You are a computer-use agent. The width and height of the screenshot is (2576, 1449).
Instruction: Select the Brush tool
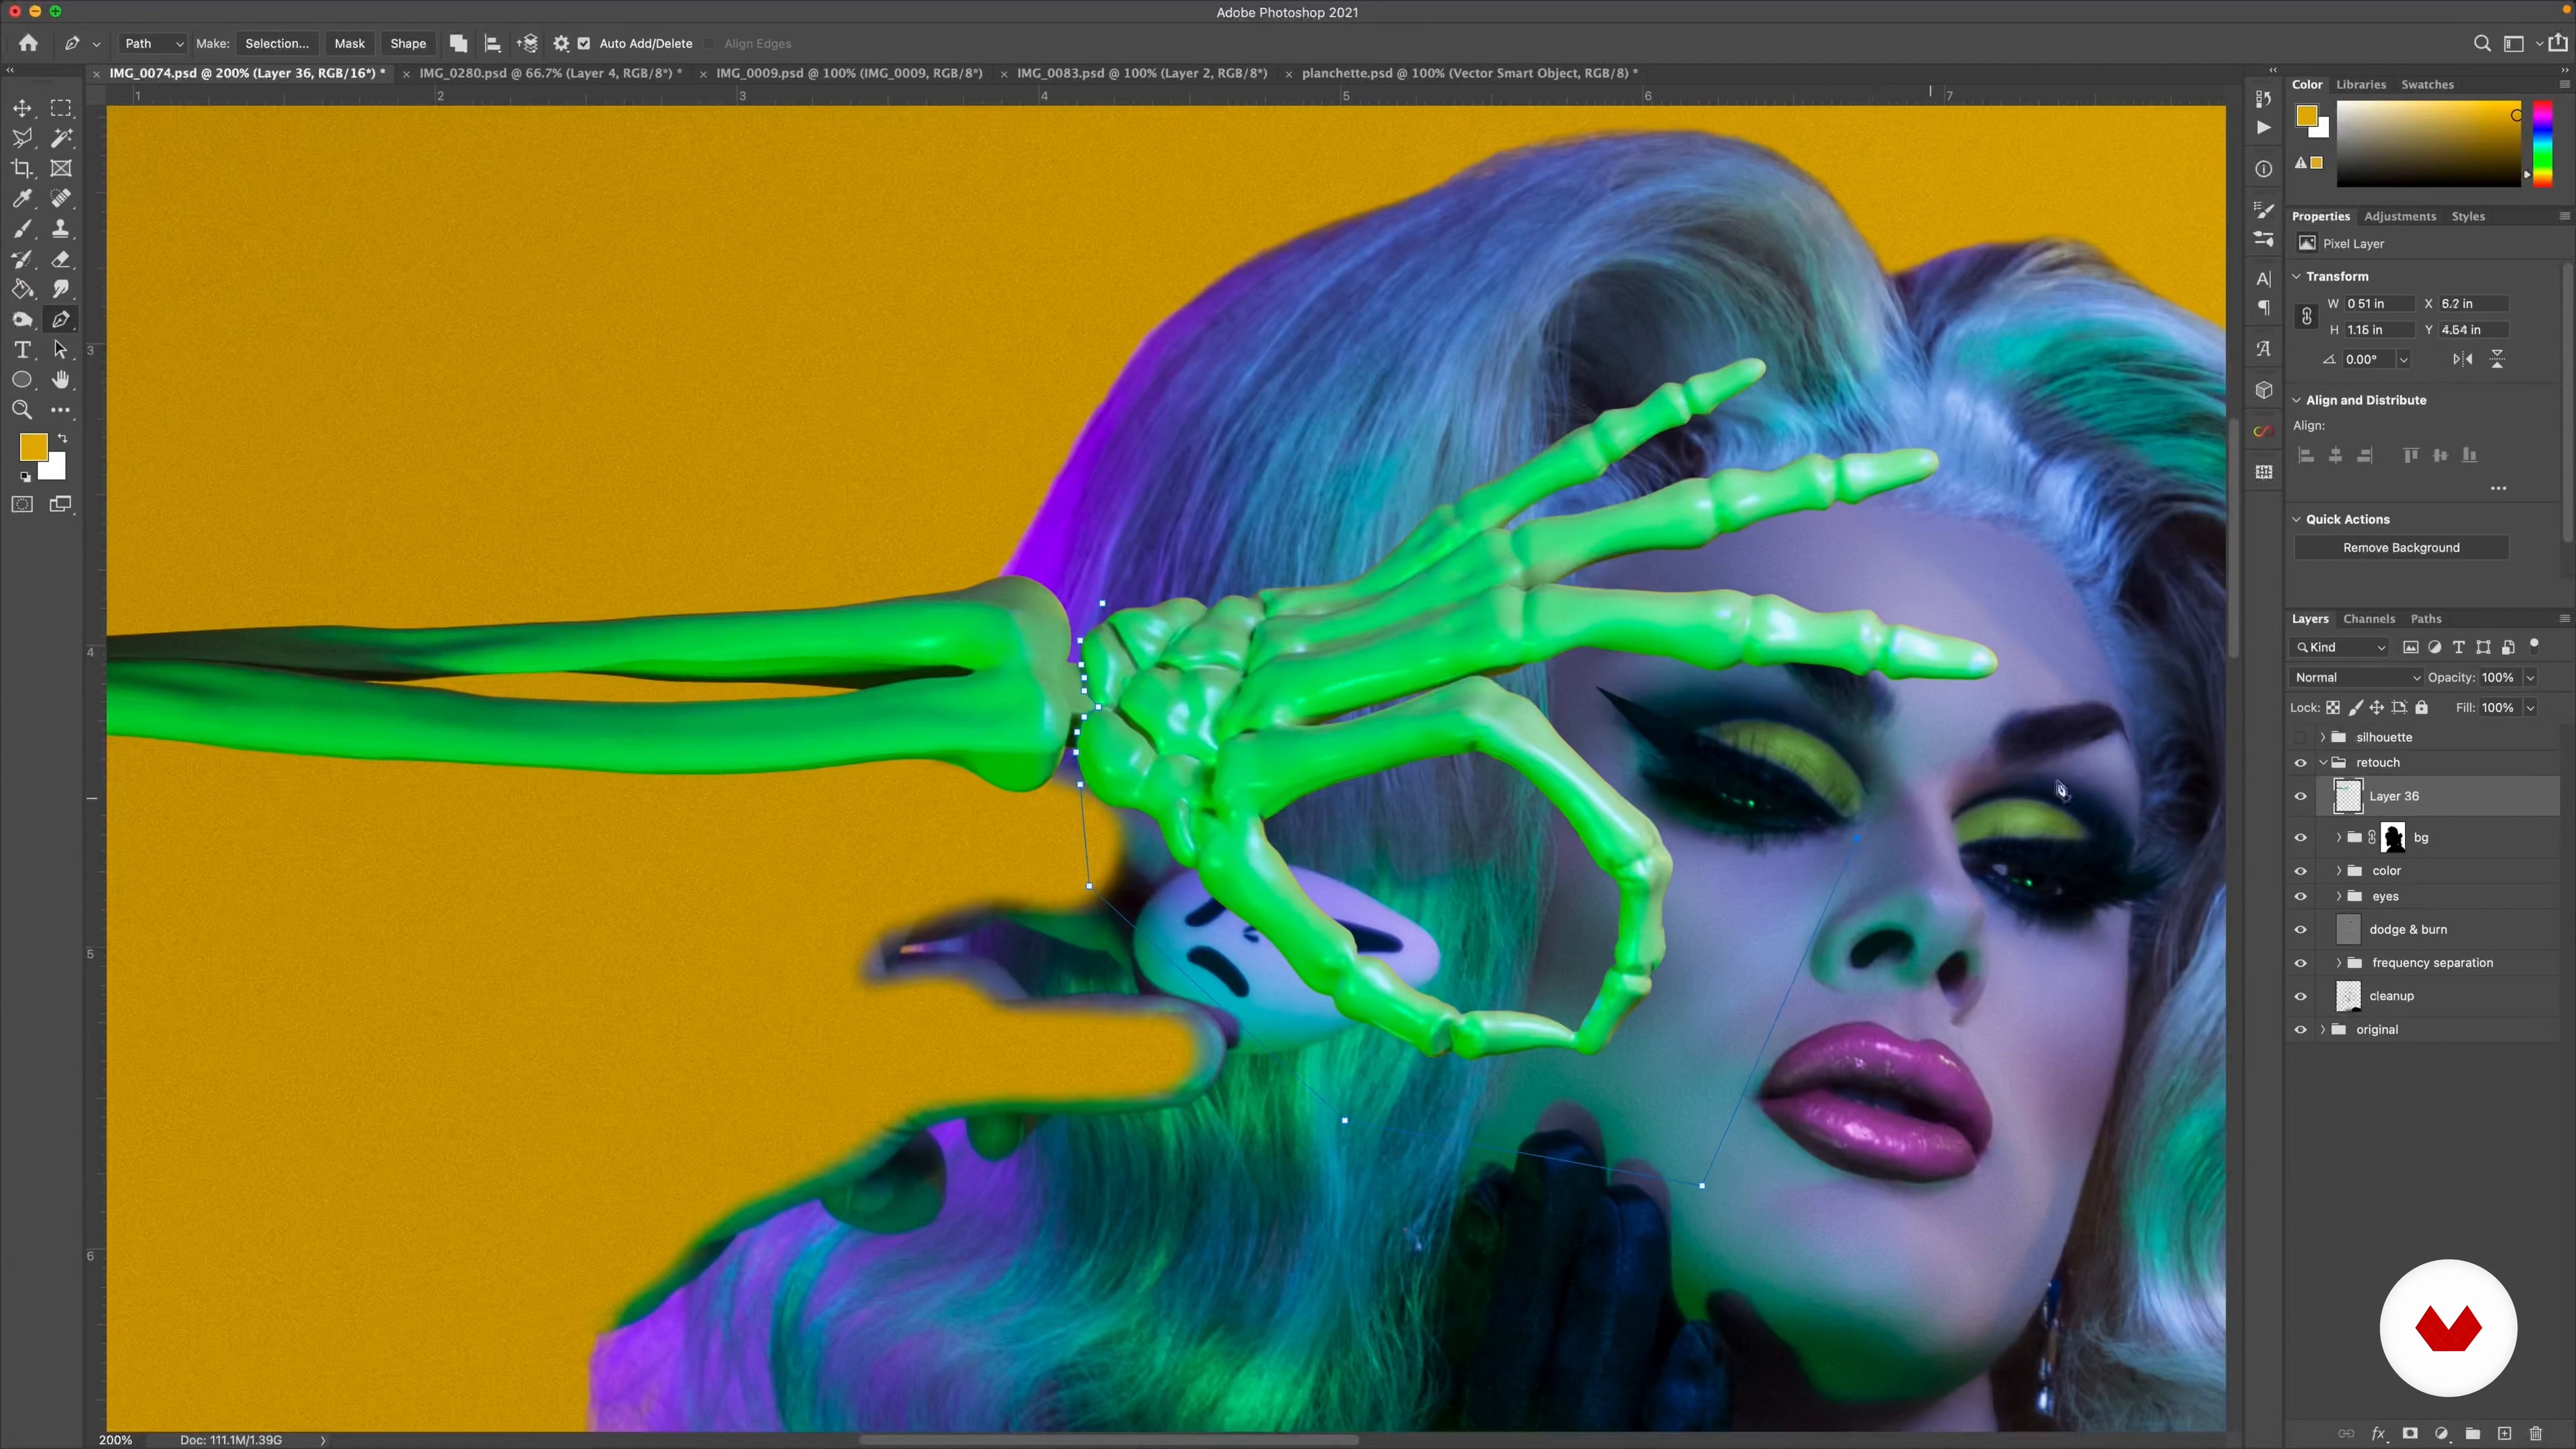tap(22, 229)
